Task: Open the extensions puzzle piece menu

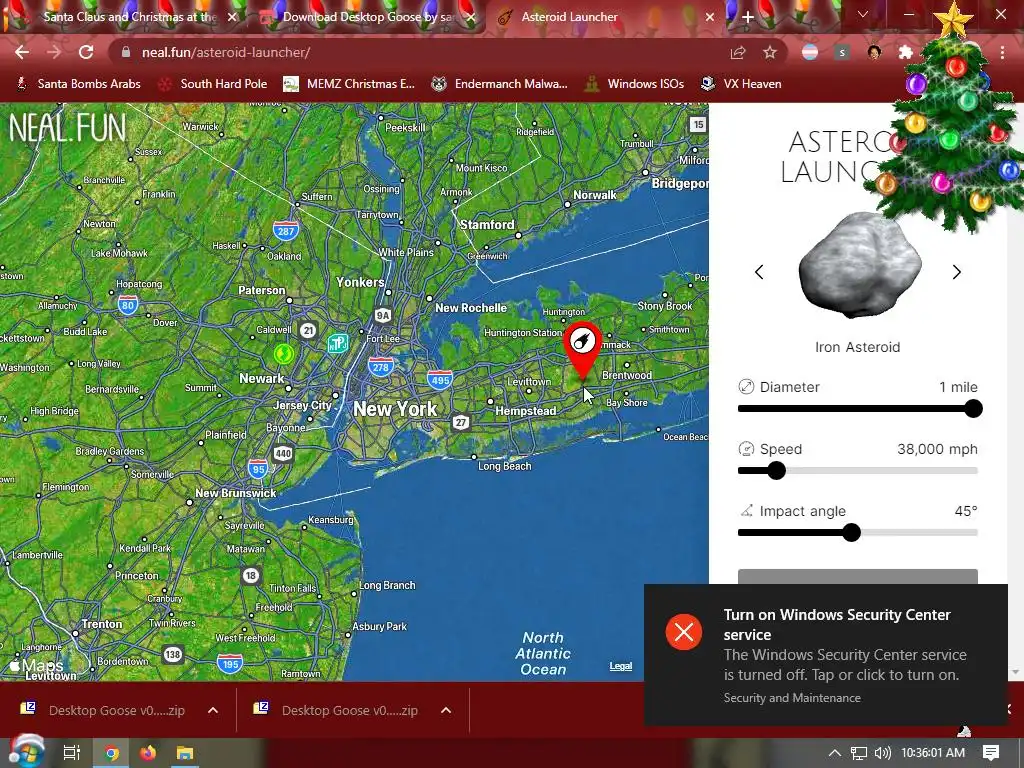Action: point(906,52)
